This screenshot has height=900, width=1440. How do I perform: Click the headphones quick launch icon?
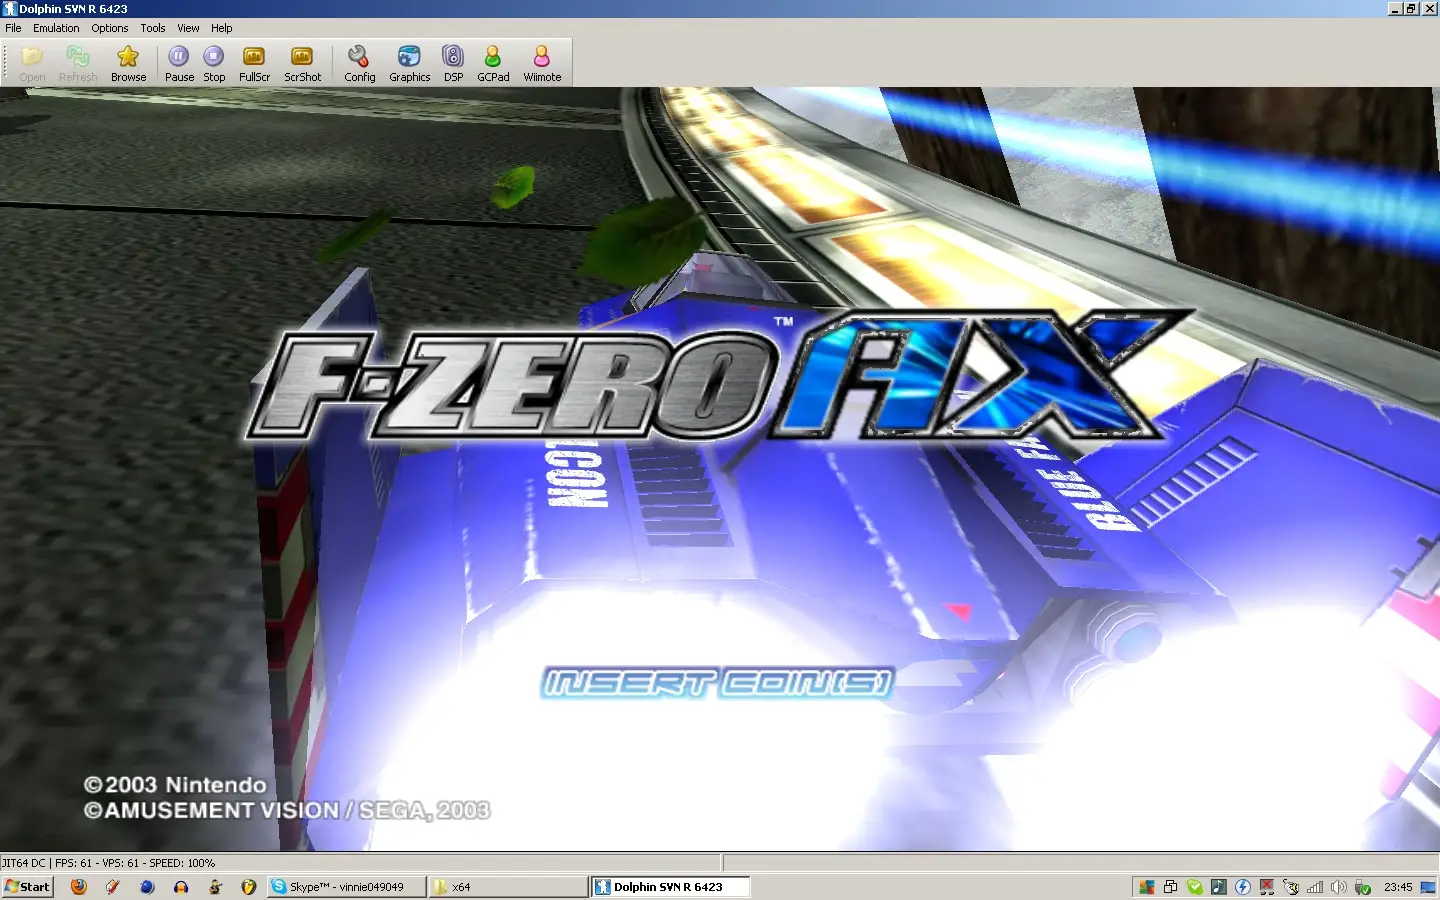click(181, 887)
